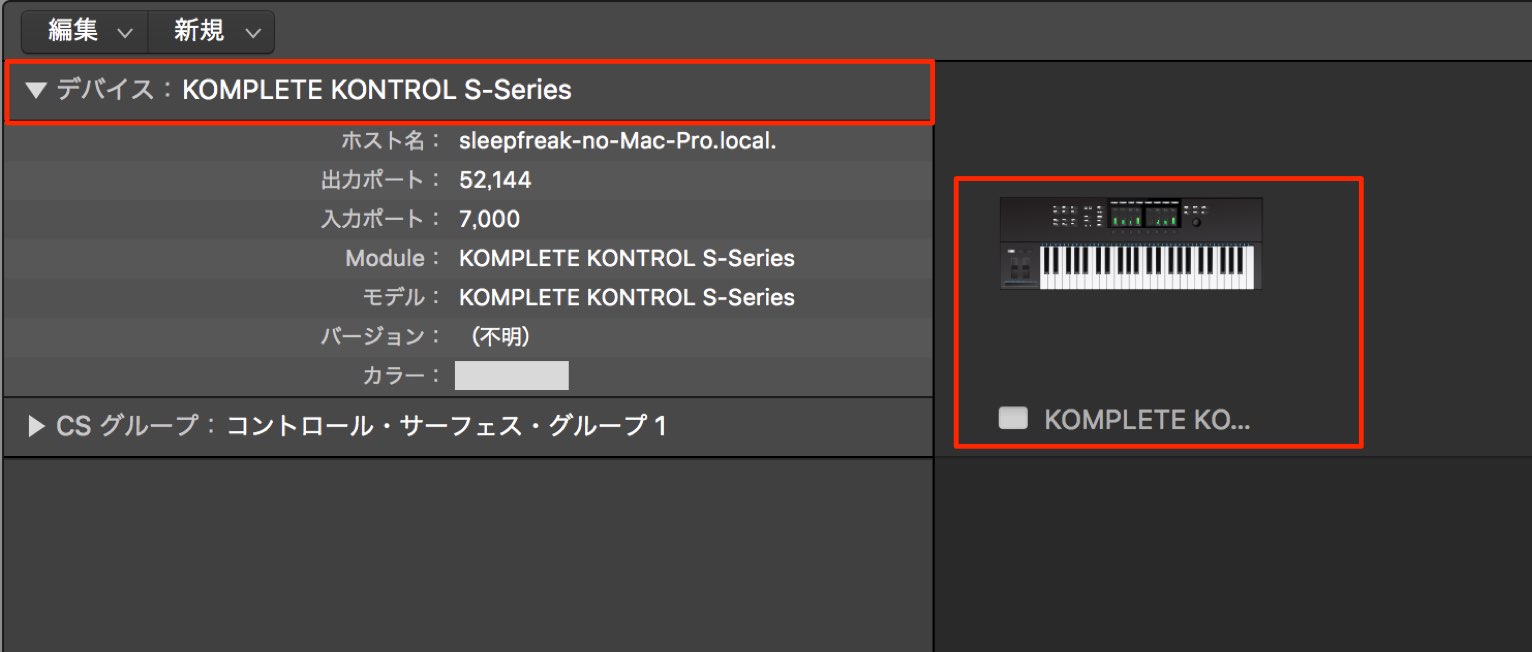The height and width of the screenshot is (652, 1532).
Task: Click the 入力ポート value 7,000
Action: point(489,219)
